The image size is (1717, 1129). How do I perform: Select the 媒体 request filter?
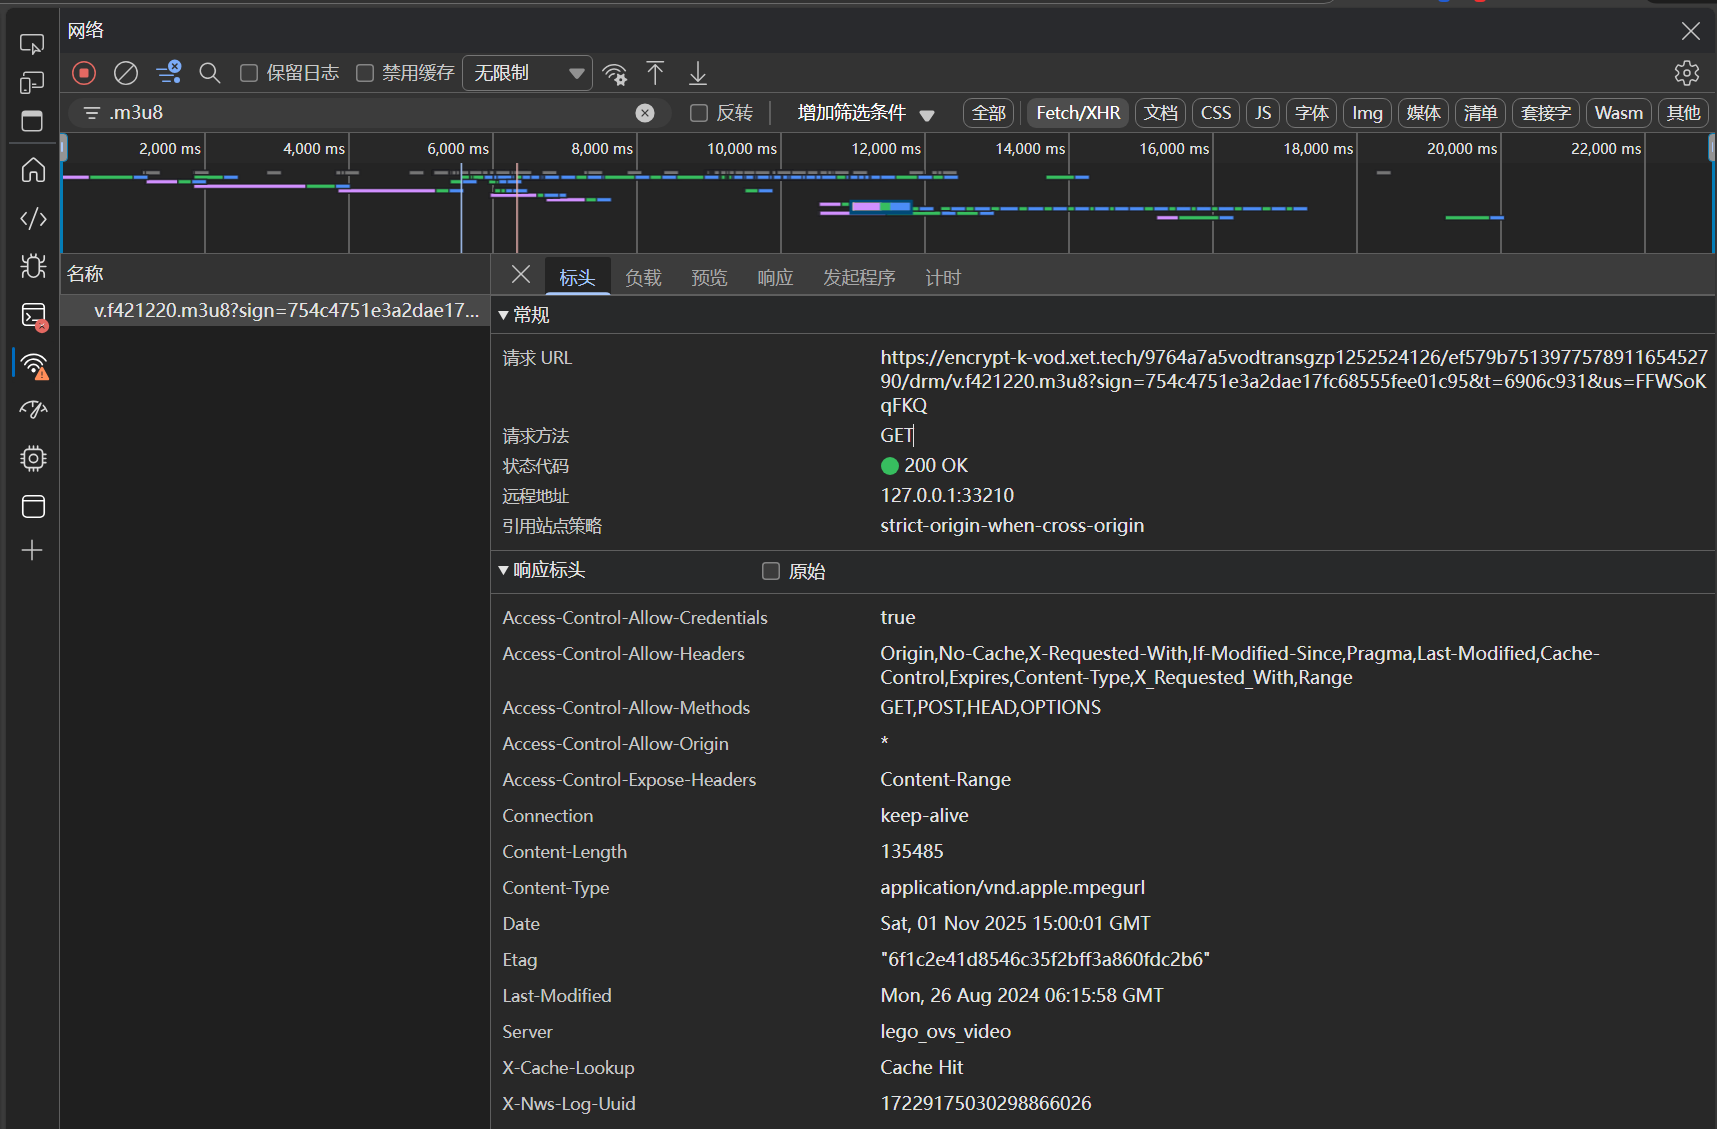click(1423, 113)
